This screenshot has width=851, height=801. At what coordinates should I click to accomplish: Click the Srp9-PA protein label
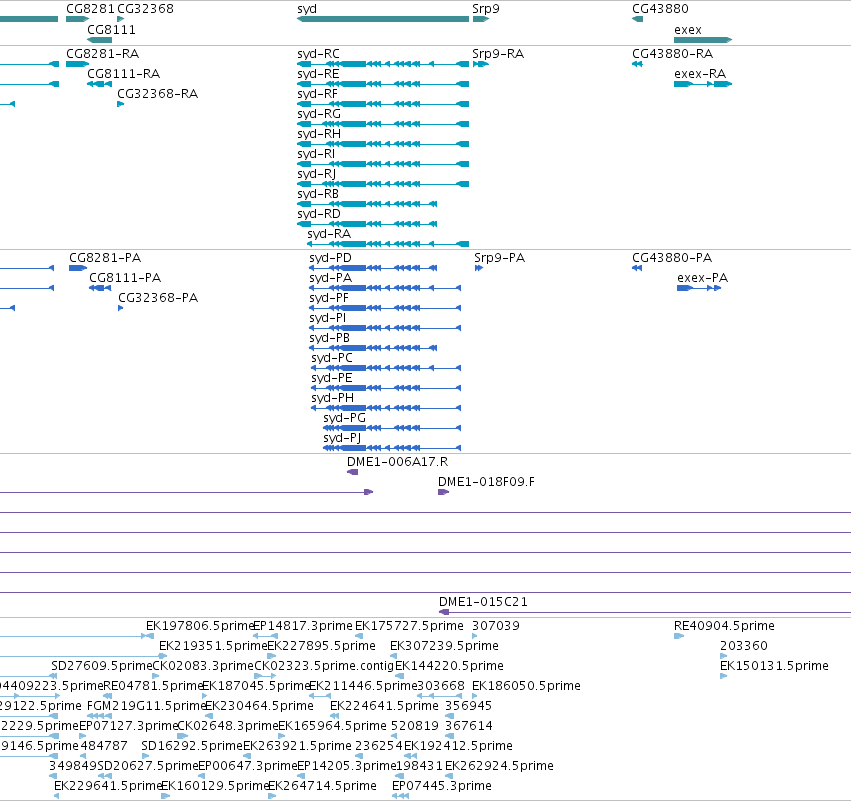pos(499,258)
